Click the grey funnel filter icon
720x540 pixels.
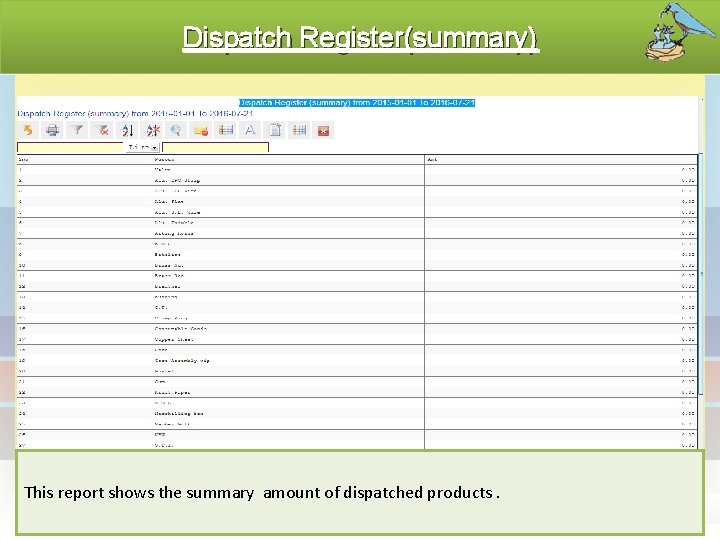point(77,130)
